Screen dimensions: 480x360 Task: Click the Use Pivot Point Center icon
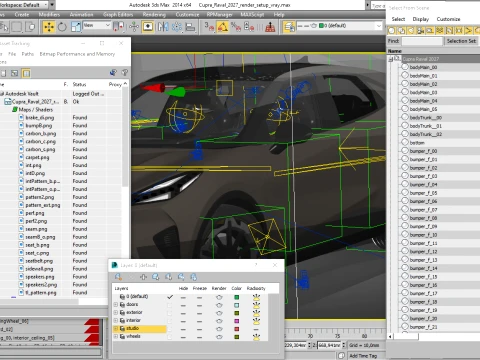119,27
